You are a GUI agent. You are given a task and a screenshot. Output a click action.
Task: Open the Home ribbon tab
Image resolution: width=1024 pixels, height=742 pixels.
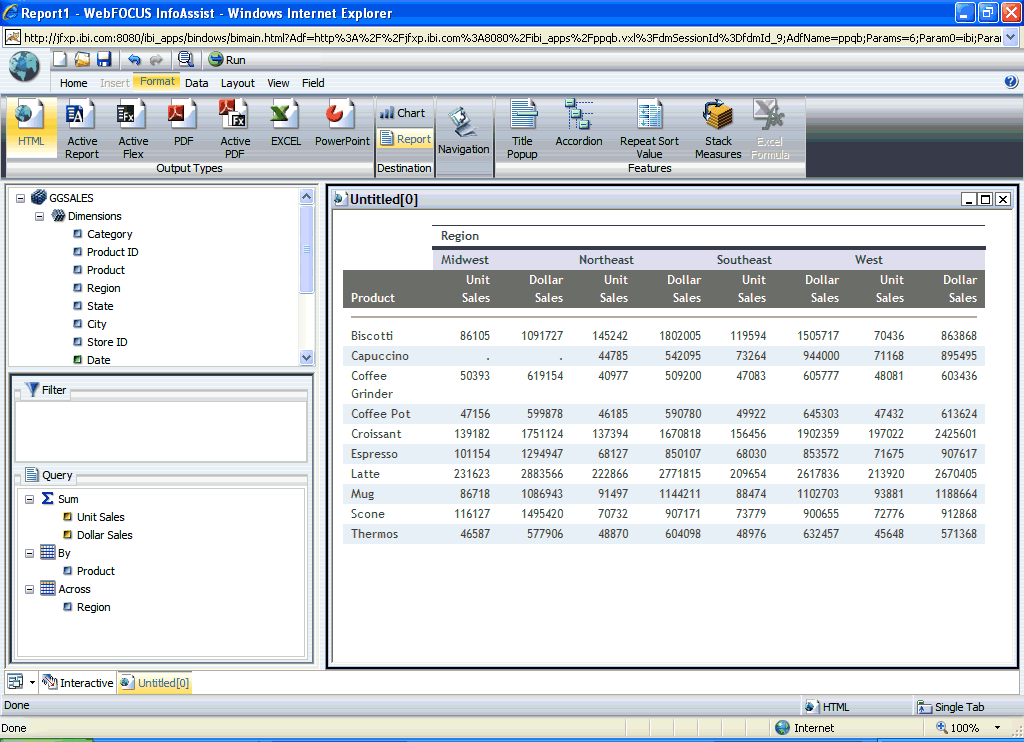coord(73,83)
